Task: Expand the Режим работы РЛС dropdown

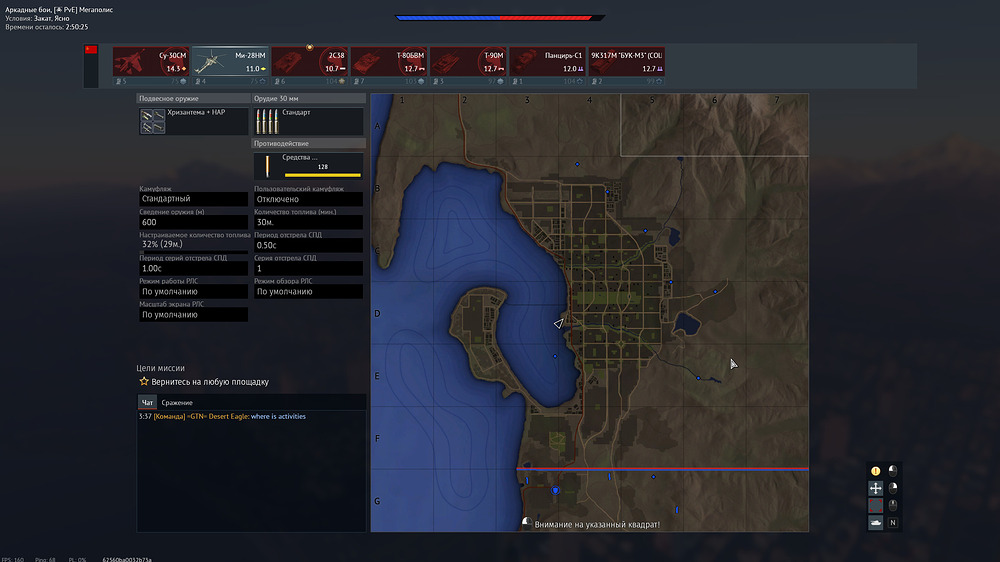Action: (193, 292)
